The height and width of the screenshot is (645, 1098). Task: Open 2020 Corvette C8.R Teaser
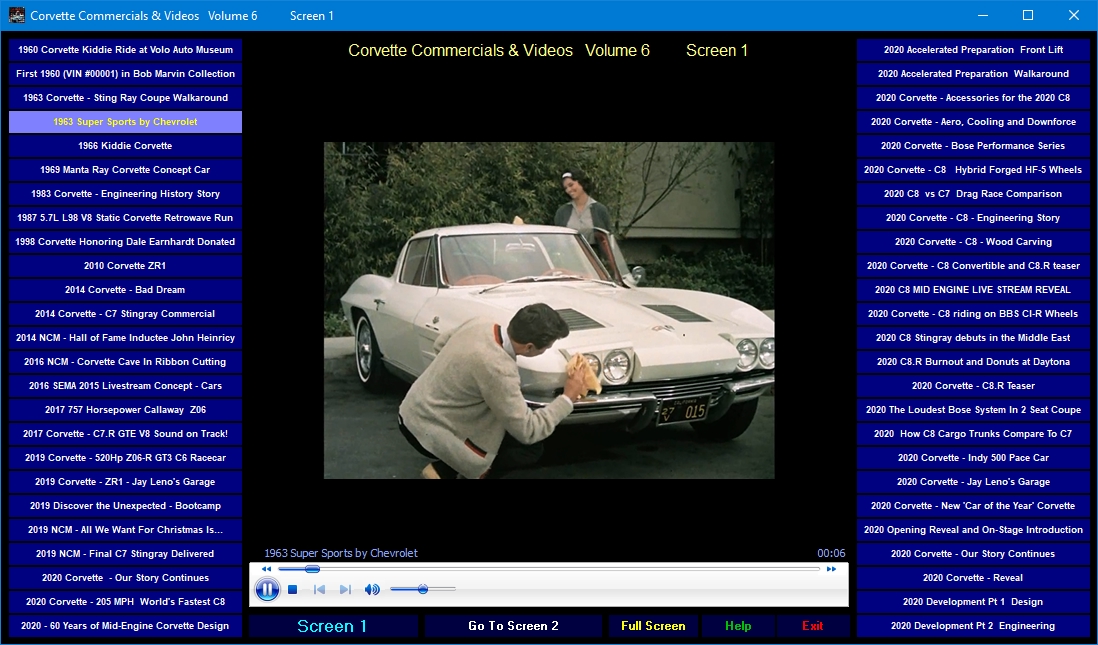click(x=973, y=386)
